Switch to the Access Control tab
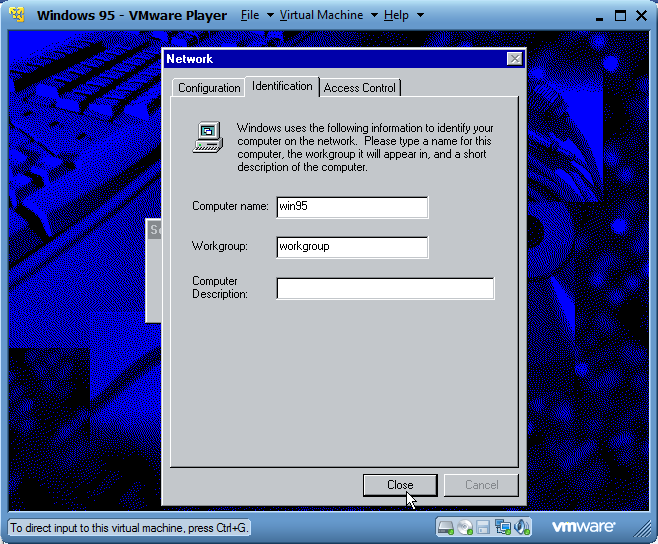Viewport: 658px width, 544px height. coord(360,88)
